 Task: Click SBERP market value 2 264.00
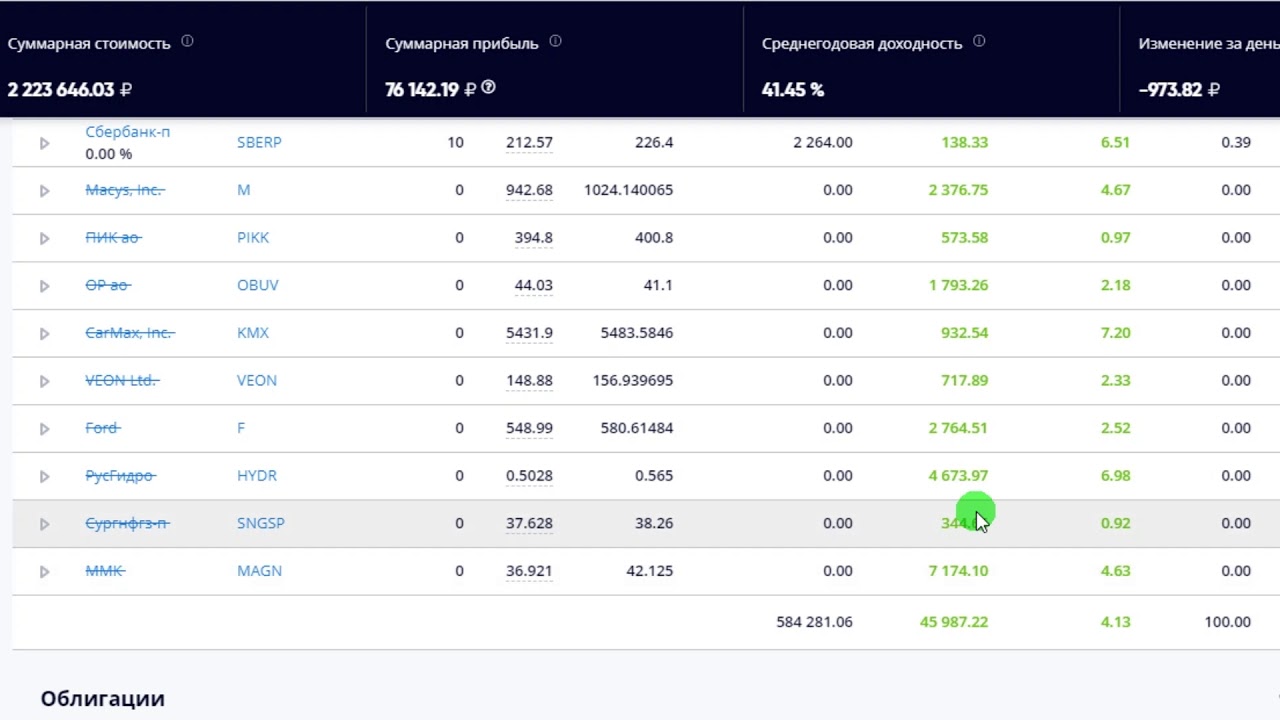tap(823, 142)
